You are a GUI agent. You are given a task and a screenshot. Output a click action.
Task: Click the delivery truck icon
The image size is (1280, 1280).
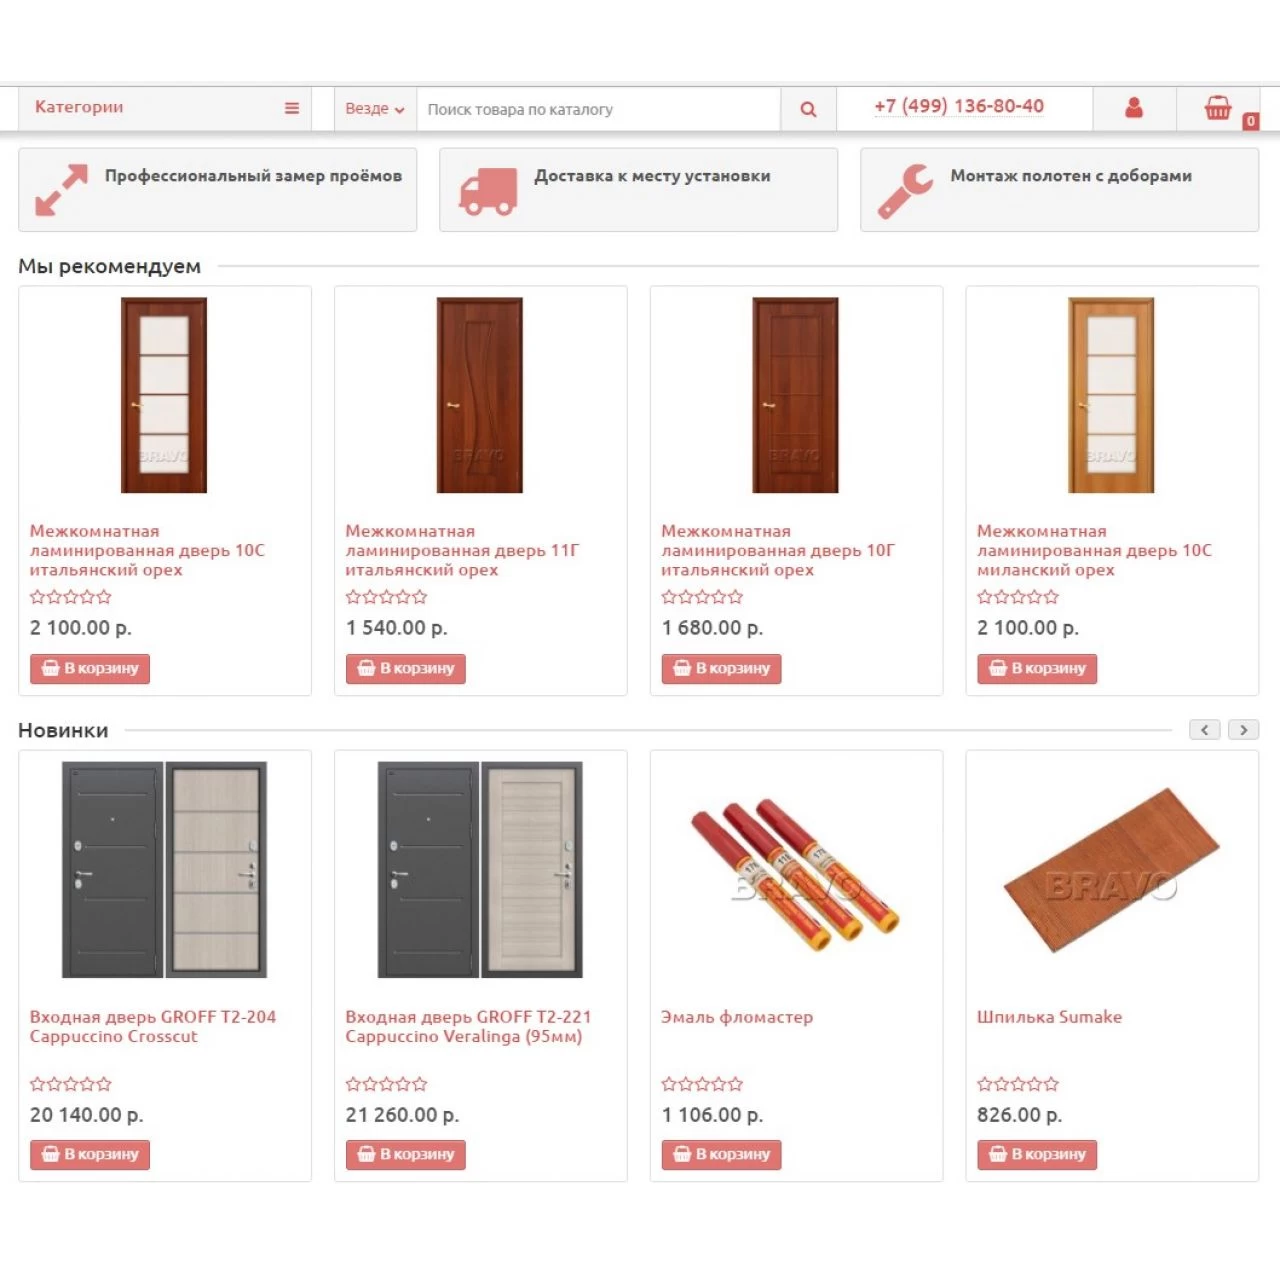click(488, 191)
